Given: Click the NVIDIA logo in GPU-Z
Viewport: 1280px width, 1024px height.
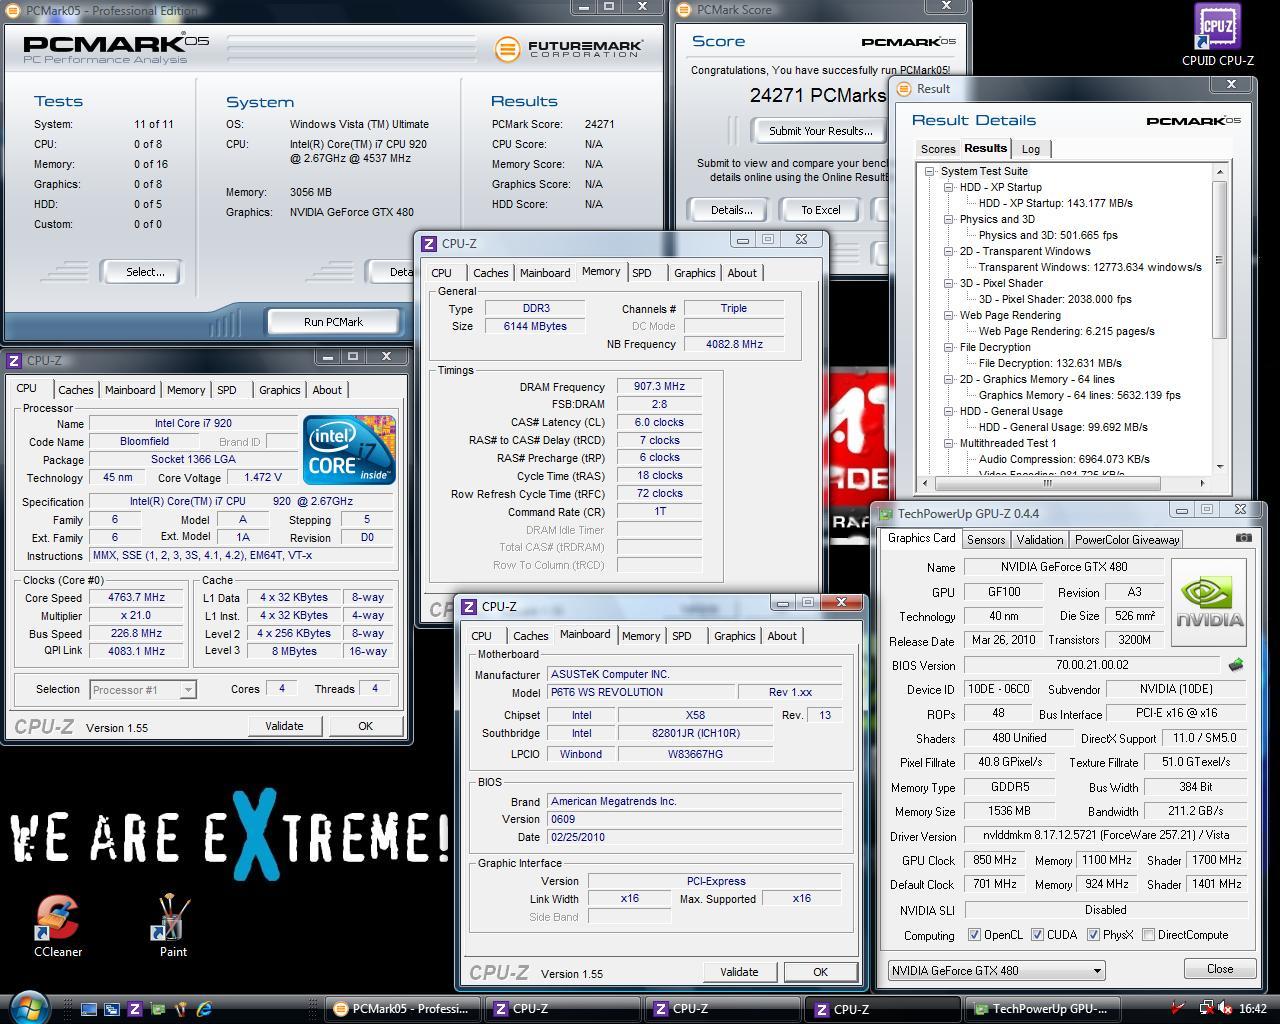Looking at the screenshot, I should [x=1209, y=602].
